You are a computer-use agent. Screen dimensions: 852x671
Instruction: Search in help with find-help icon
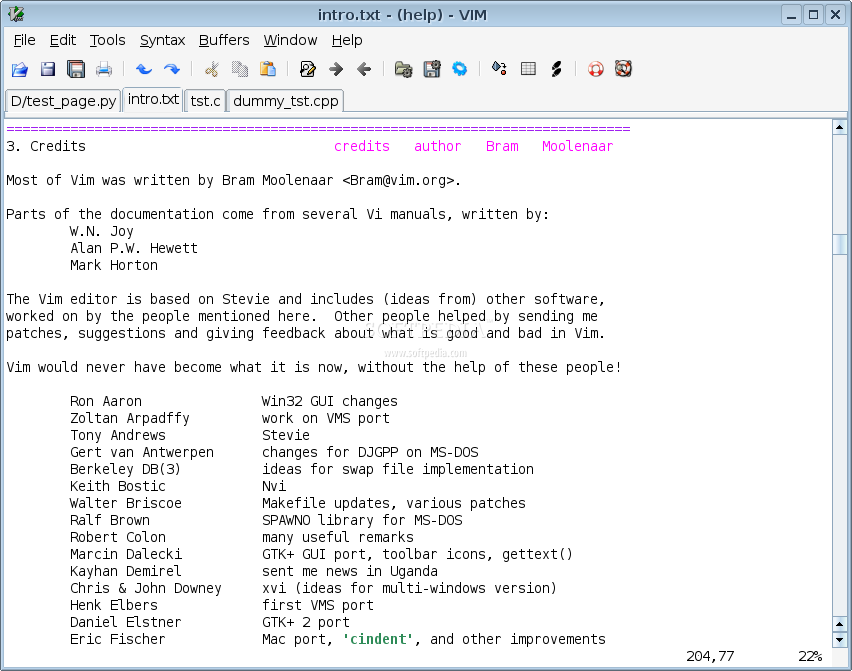[623, 69]
